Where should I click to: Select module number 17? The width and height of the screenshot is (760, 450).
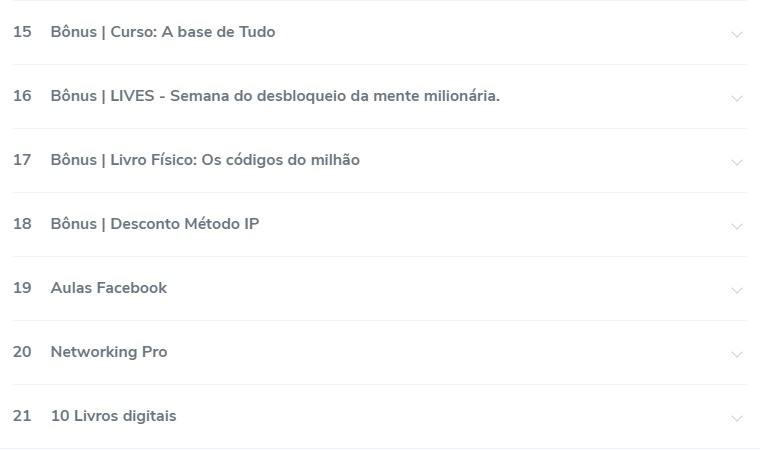tap(22, 160)
